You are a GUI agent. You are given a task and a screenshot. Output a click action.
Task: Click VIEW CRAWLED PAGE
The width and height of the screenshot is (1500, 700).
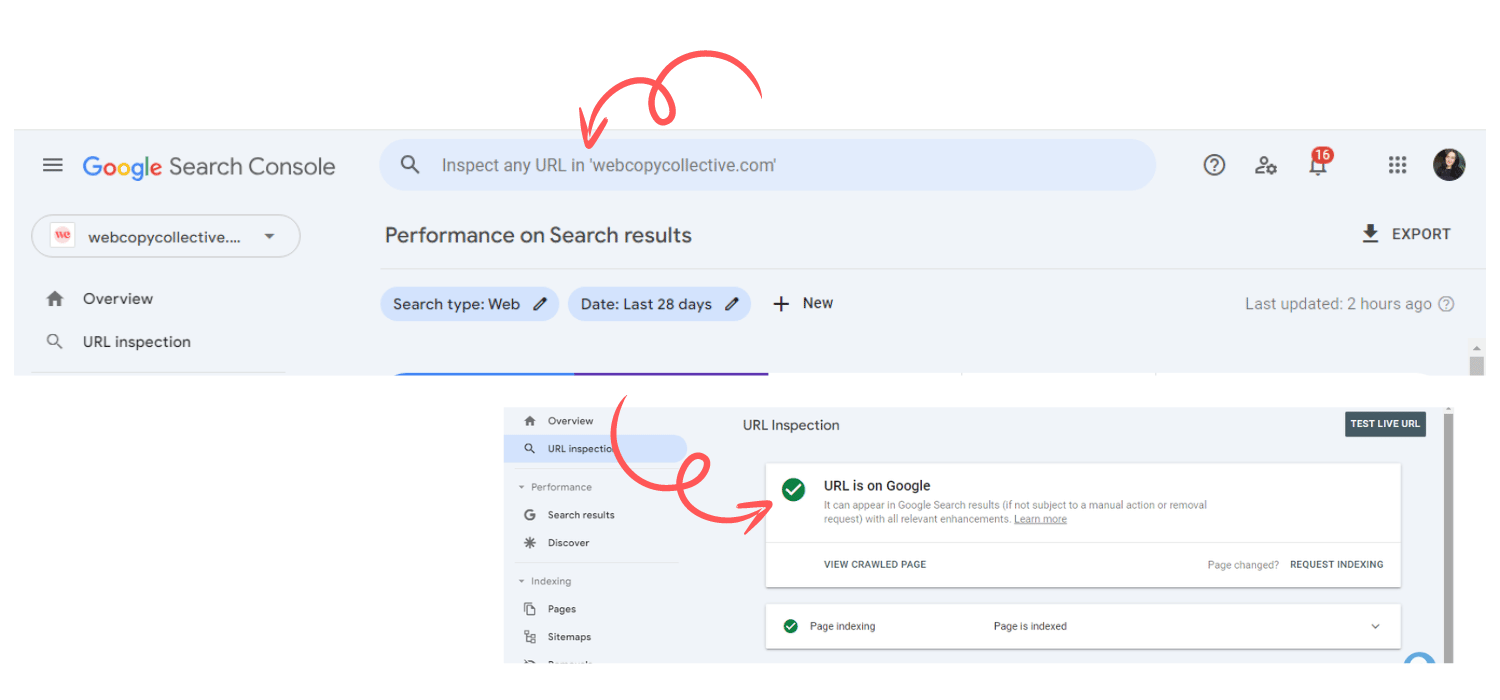[875, 564]
